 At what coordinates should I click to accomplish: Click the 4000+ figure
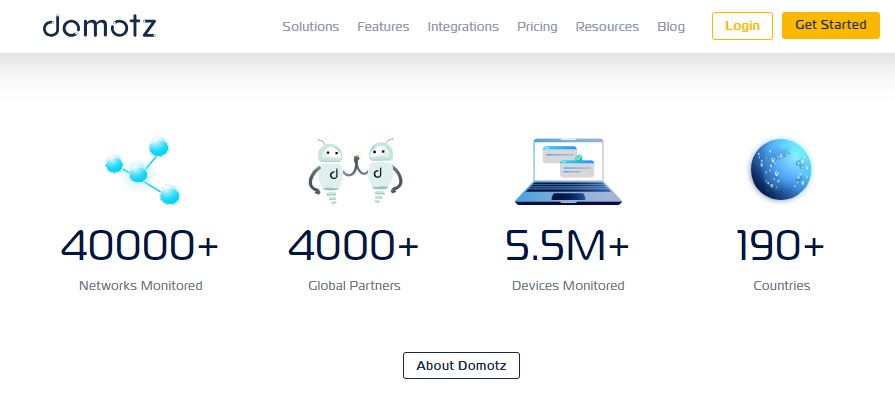pyautogui.click(x=354, y=245)
